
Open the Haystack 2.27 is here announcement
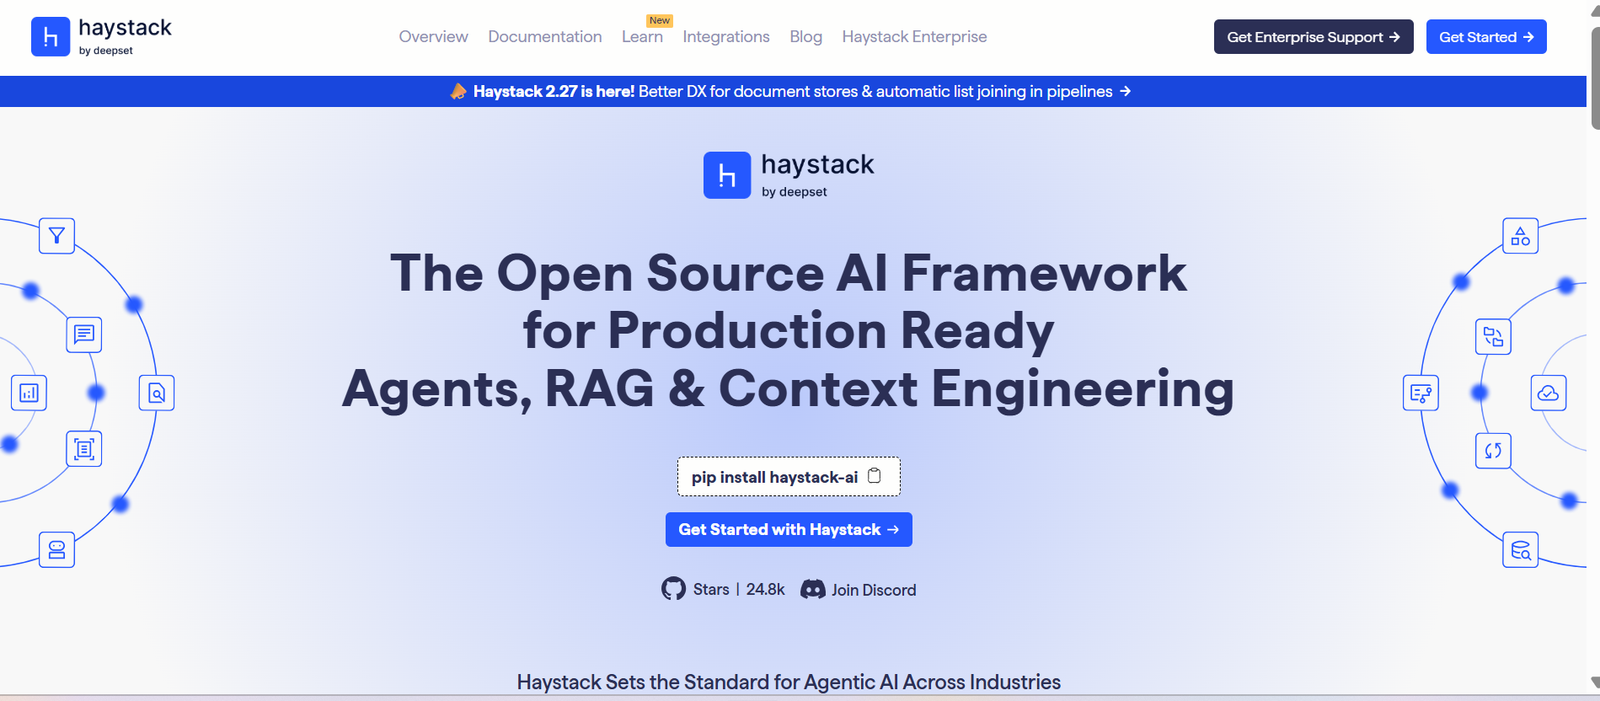791,91
